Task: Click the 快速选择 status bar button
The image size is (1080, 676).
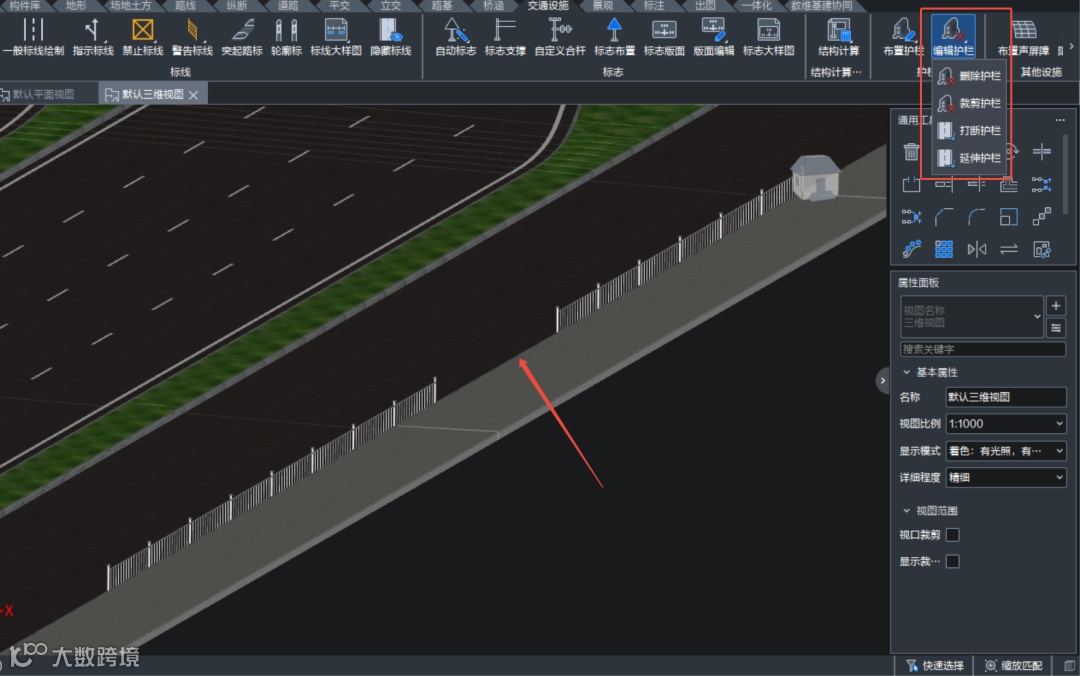Action: [x=935, y=666]
